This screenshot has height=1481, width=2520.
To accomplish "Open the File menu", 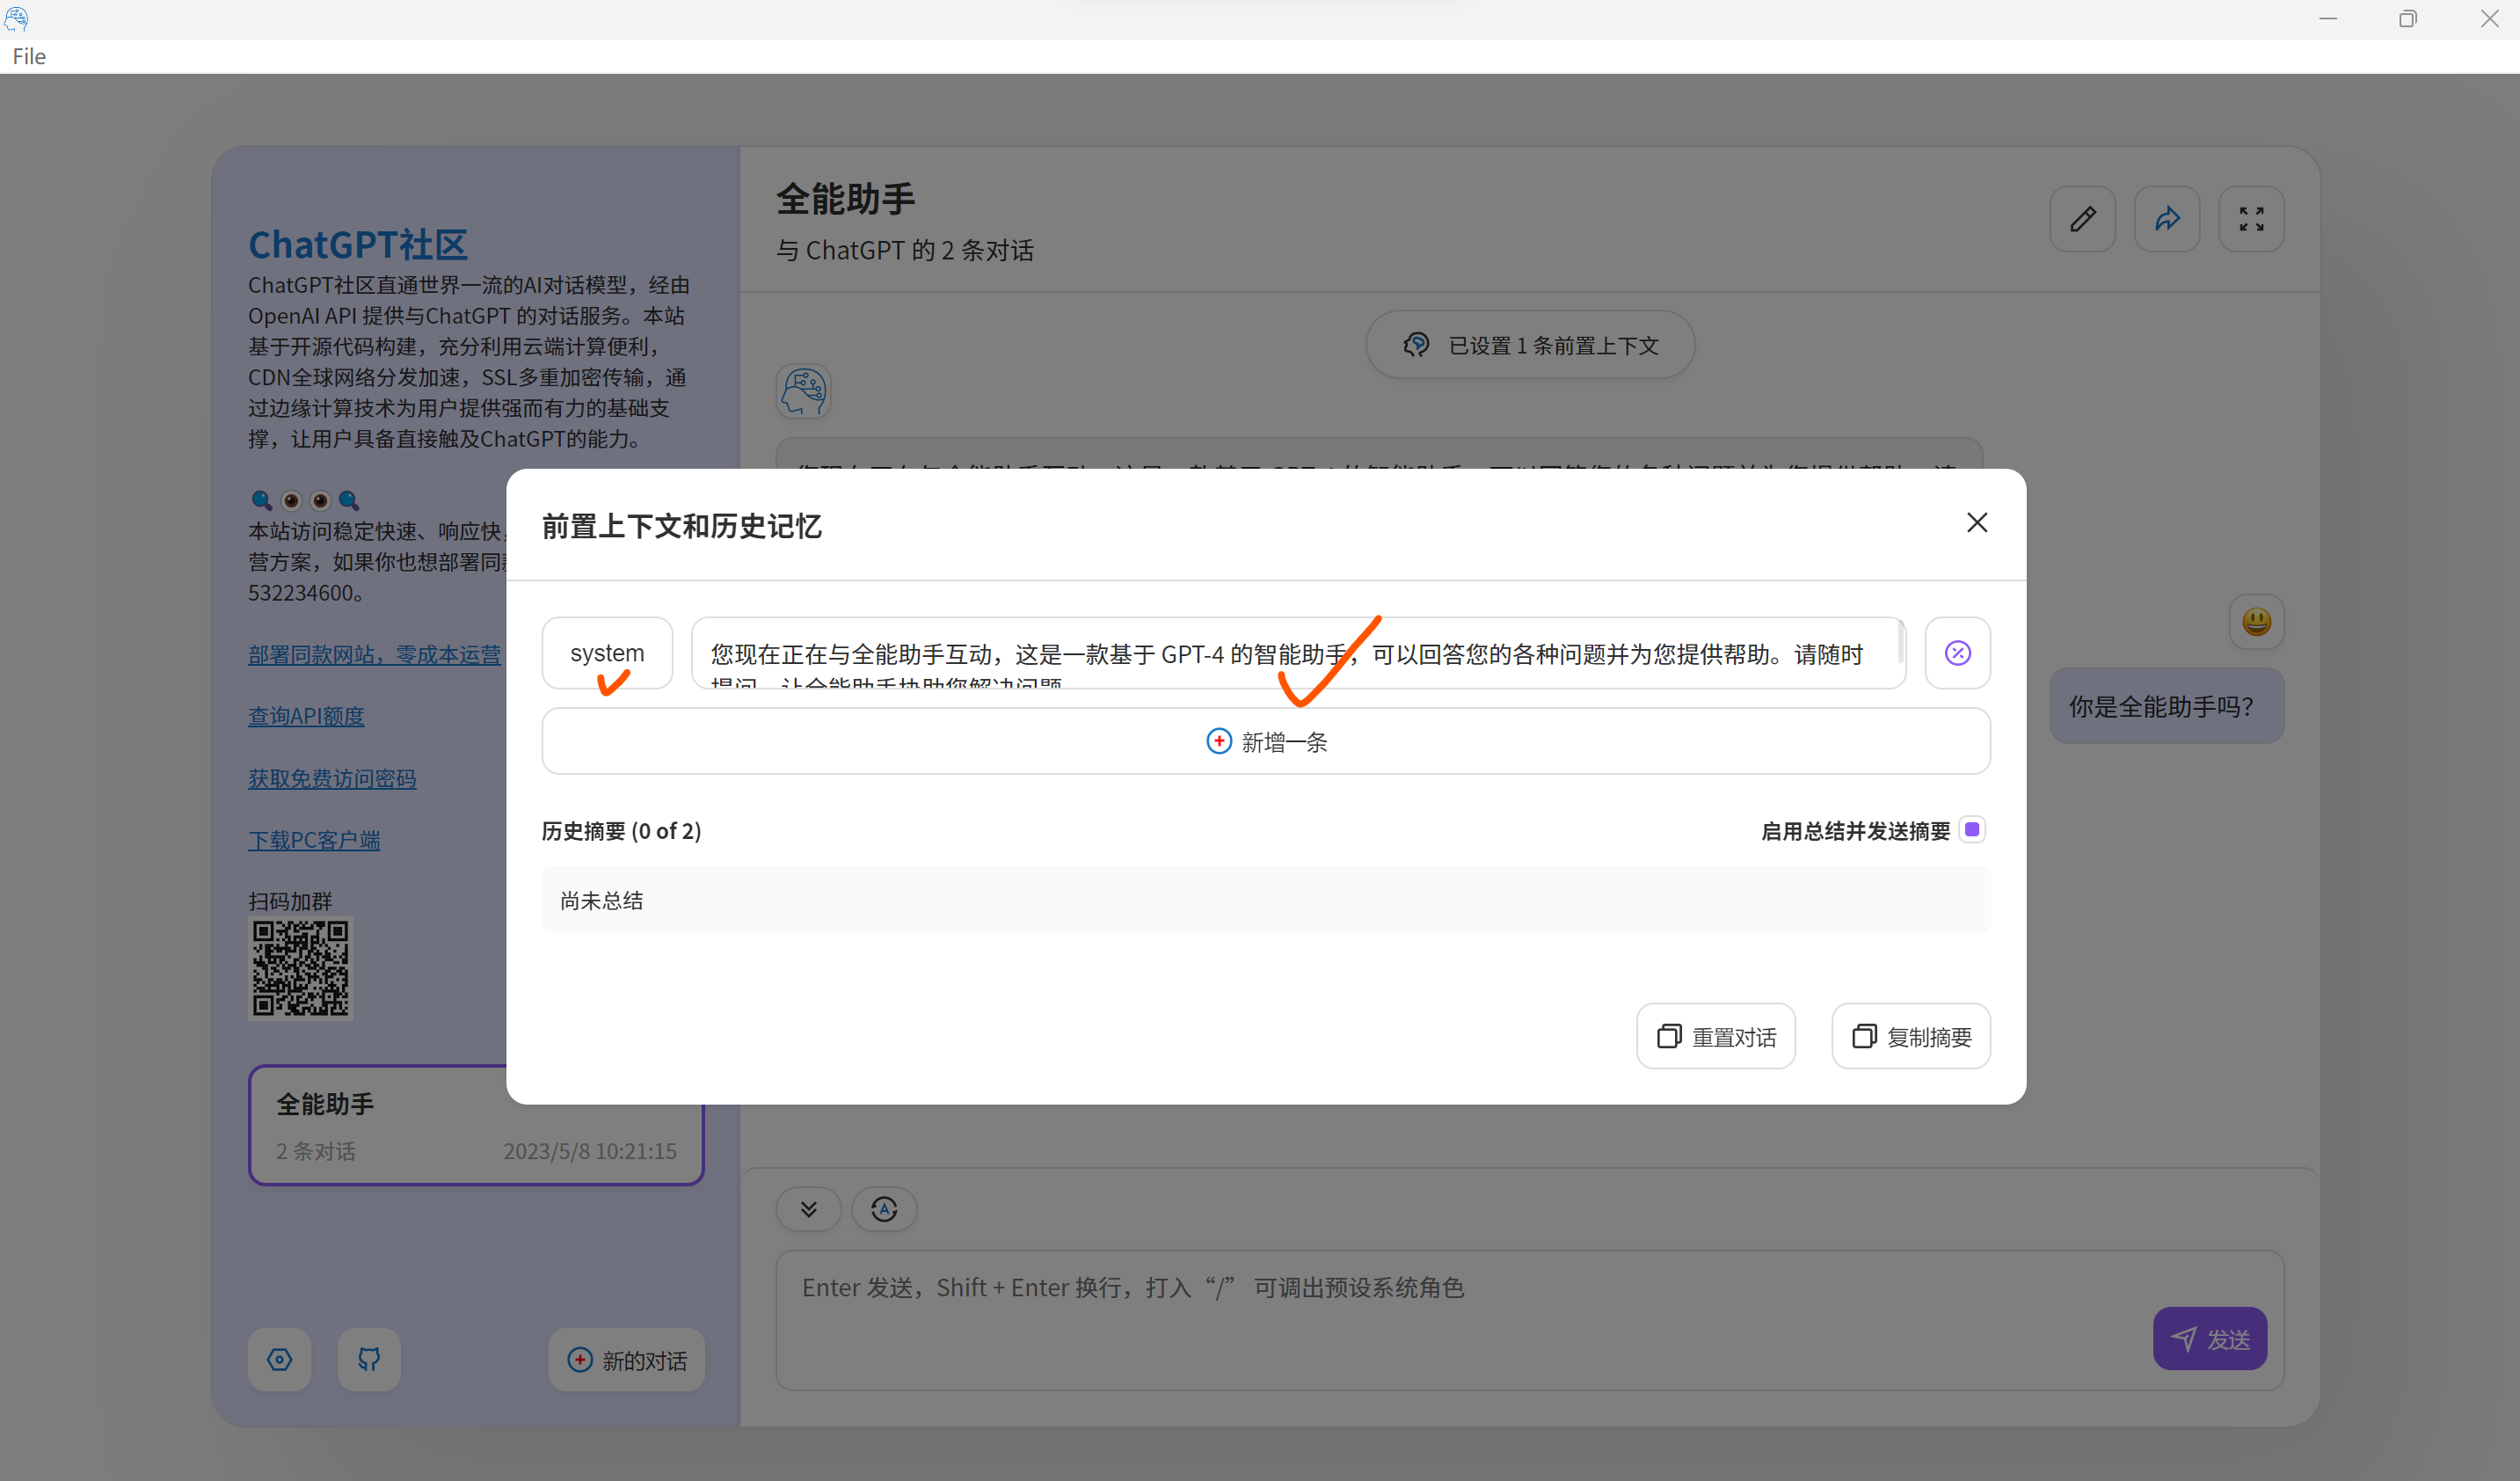I will 29,56.
